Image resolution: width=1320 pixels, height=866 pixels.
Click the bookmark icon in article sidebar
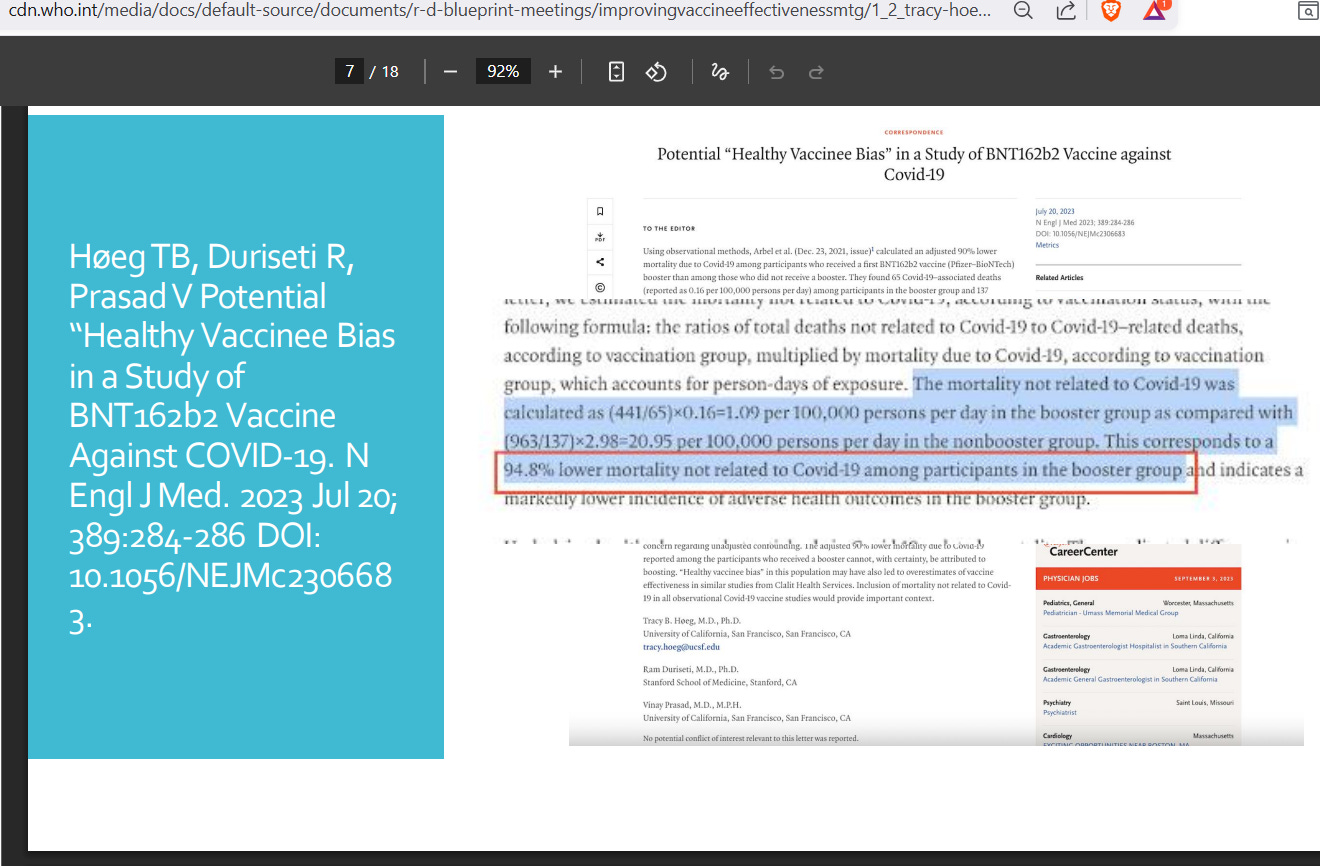point(600,211)
